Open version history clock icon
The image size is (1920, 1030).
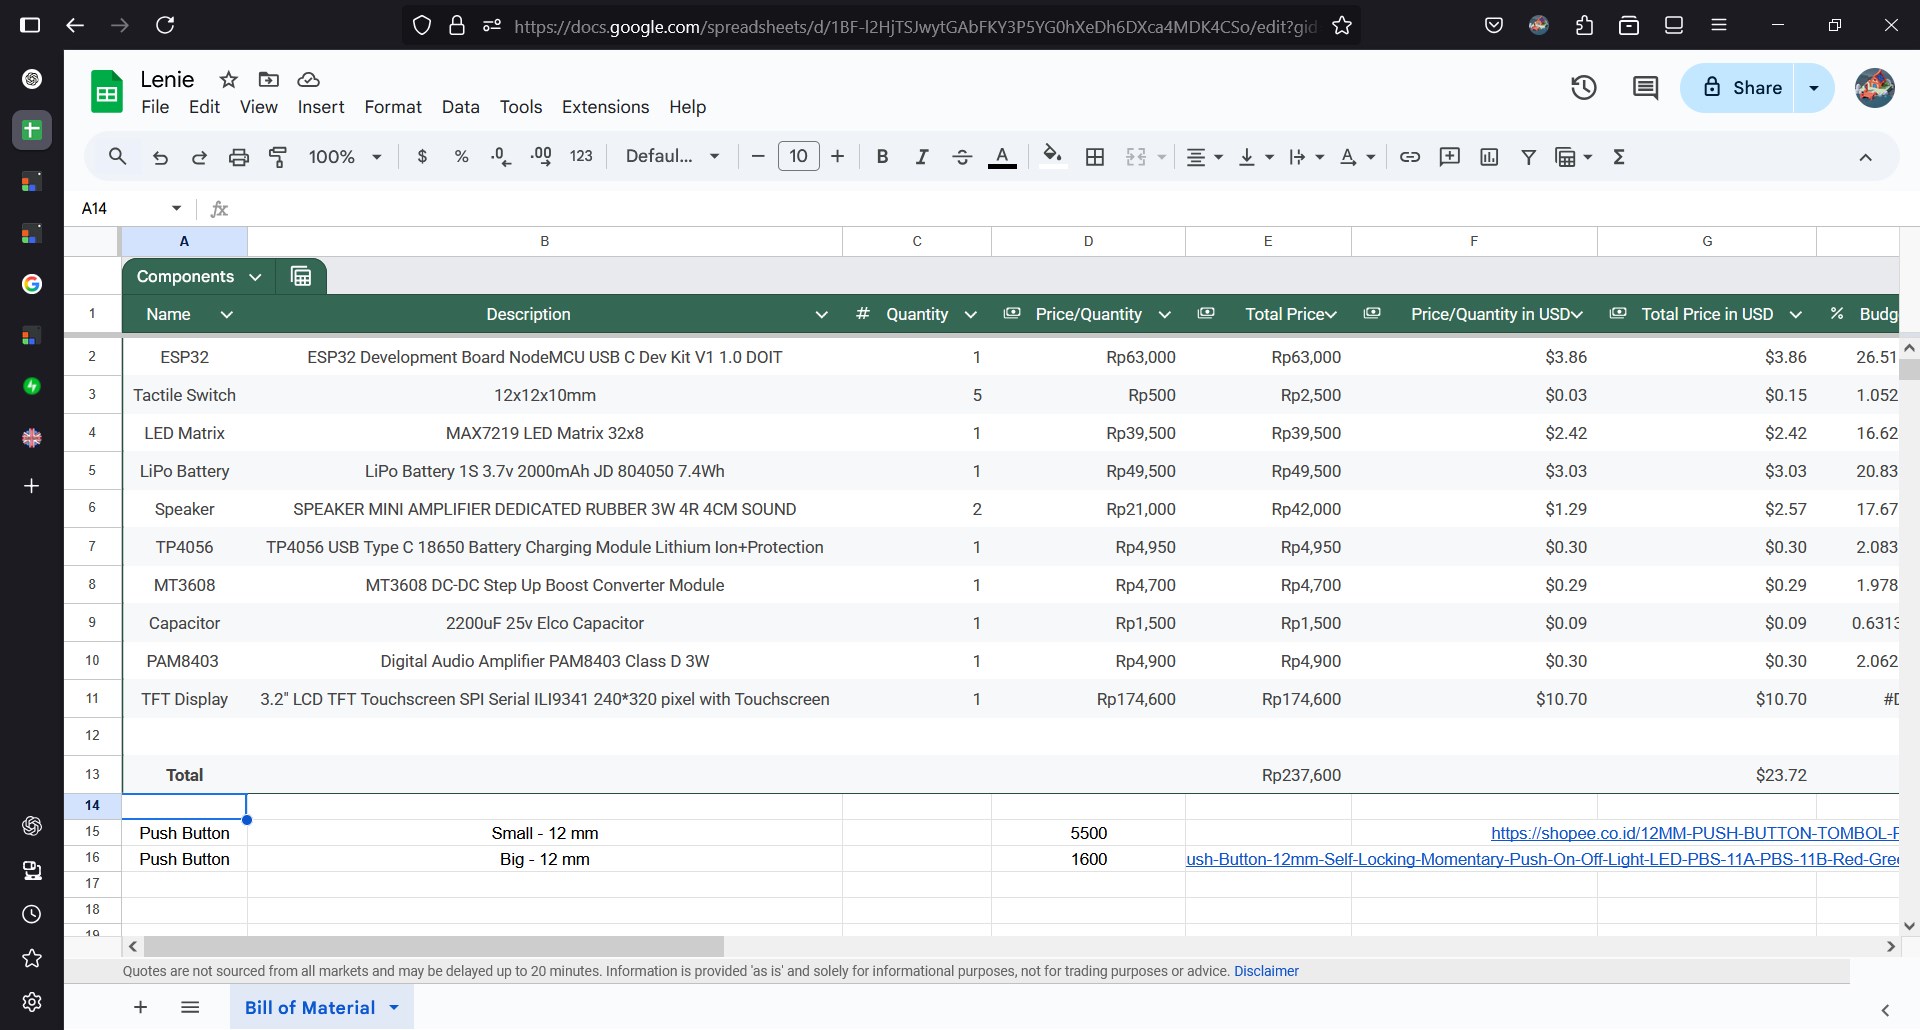point(1583,88)
